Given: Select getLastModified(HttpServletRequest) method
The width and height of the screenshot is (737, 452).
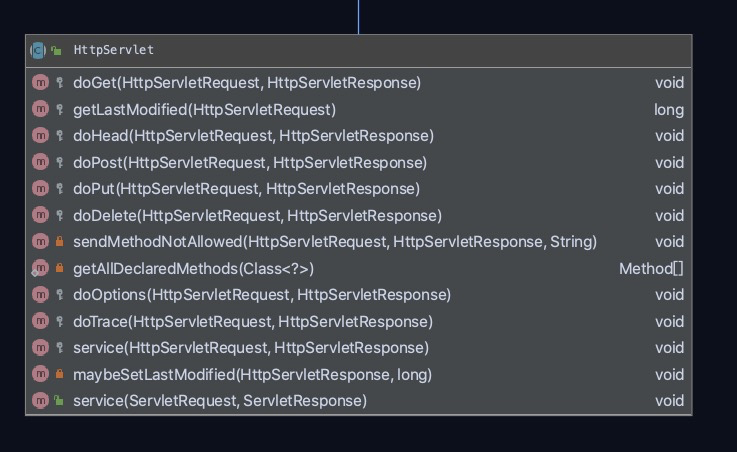Looking at the screenshot, I should (x=204, y=110).
